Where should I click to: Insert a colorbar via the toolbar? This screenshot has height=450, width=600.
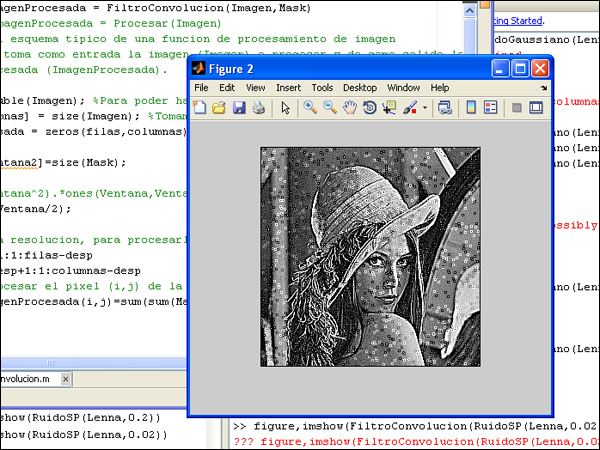tap(471, 107)
